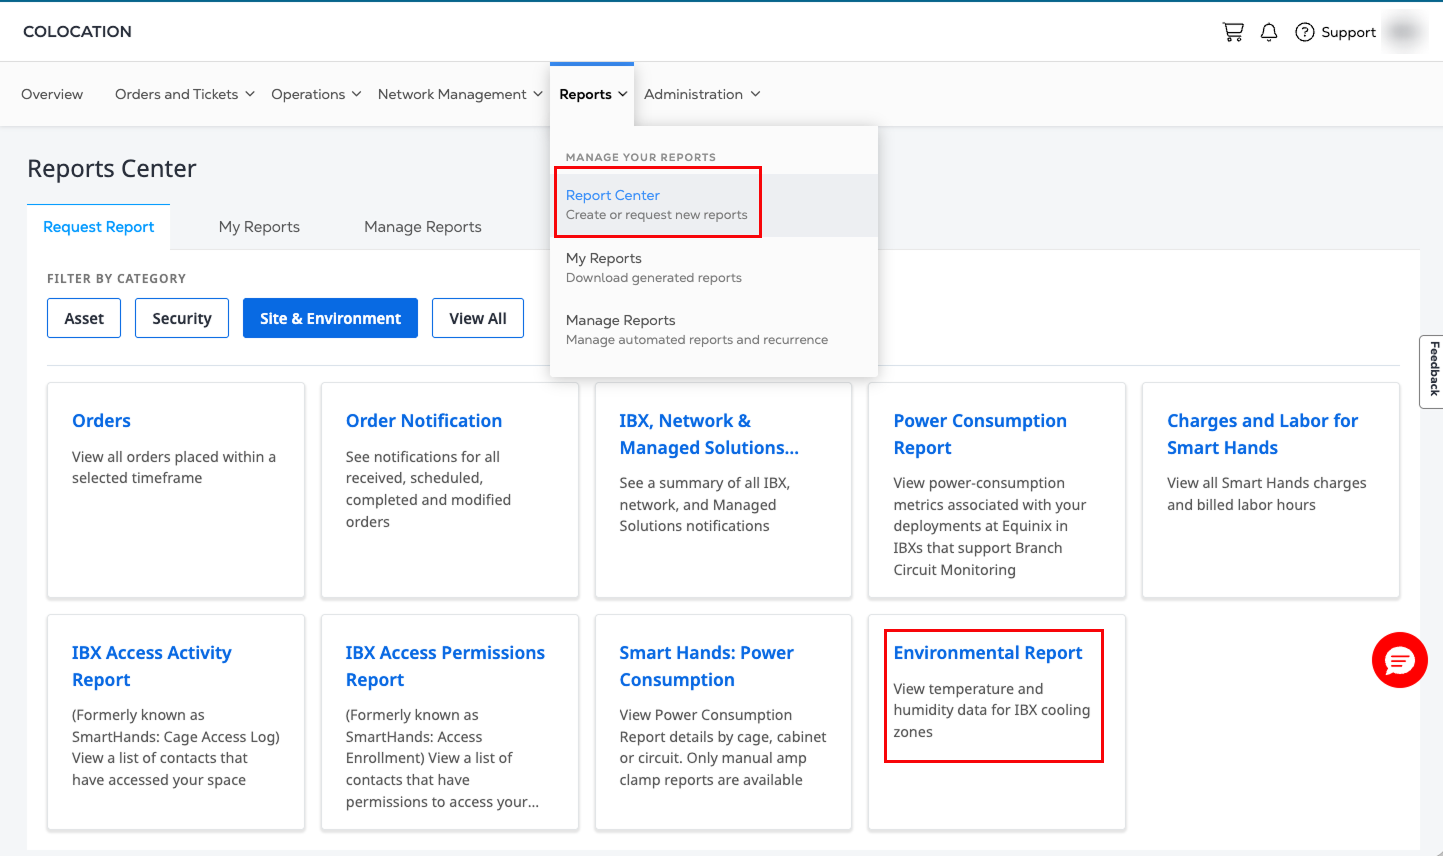Filter by Asset category
This screenshot has height=856, width=1443.
(84, 318)
